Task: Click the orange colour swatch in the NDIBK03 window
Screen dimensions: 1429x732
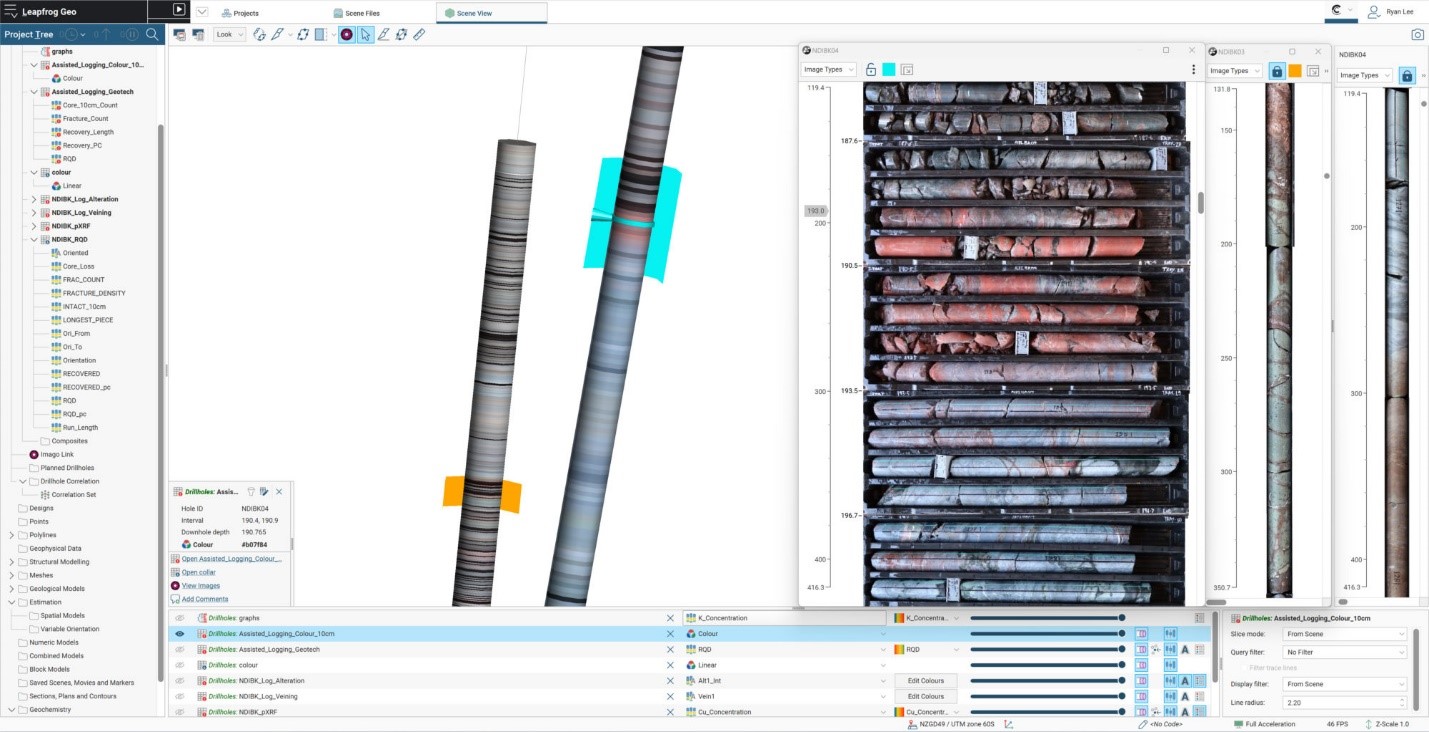Action: click(1295, 71)
